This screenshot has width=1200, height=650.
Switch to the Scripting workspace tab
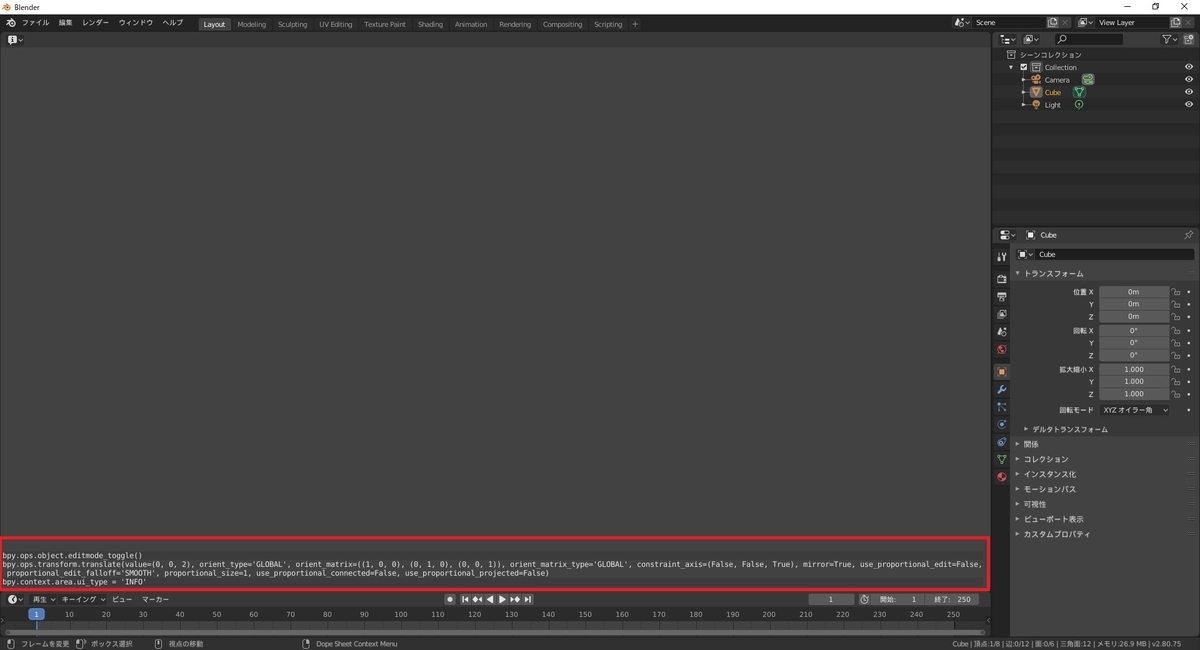tap(608, 24)
